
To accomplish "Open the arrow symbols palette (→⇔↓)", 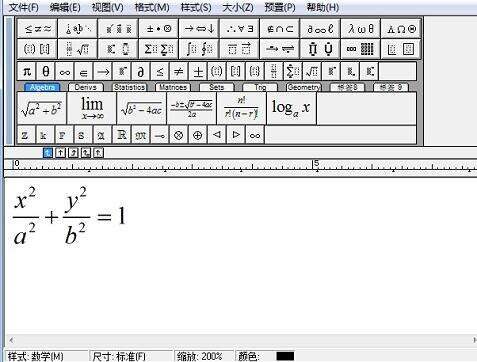I will [199, 29].
